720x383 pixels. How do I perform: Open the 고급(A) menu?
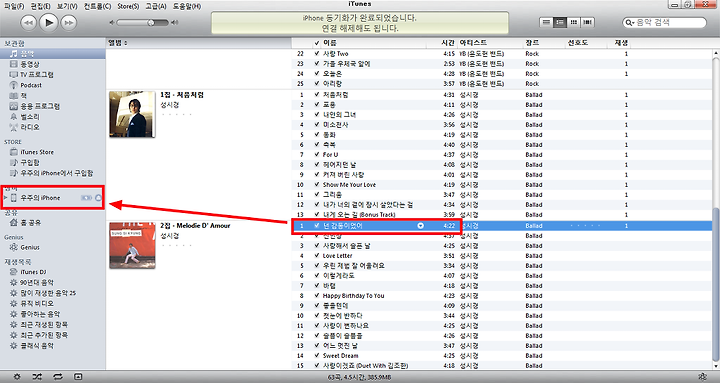(x=156, y=6)
